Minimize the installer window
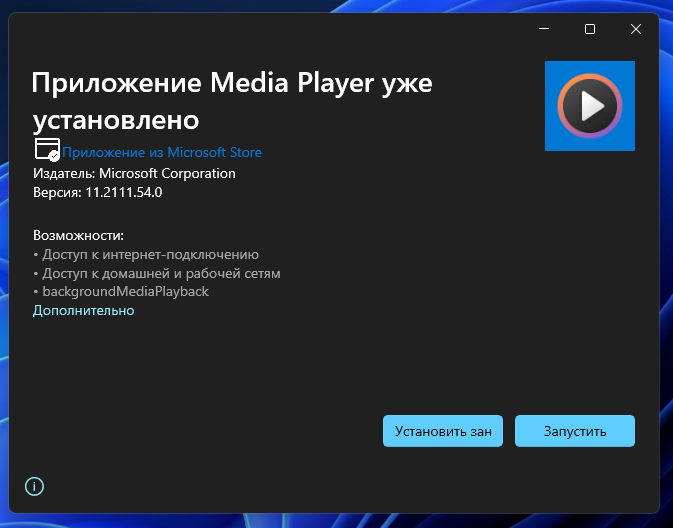 tap(544, 29)
